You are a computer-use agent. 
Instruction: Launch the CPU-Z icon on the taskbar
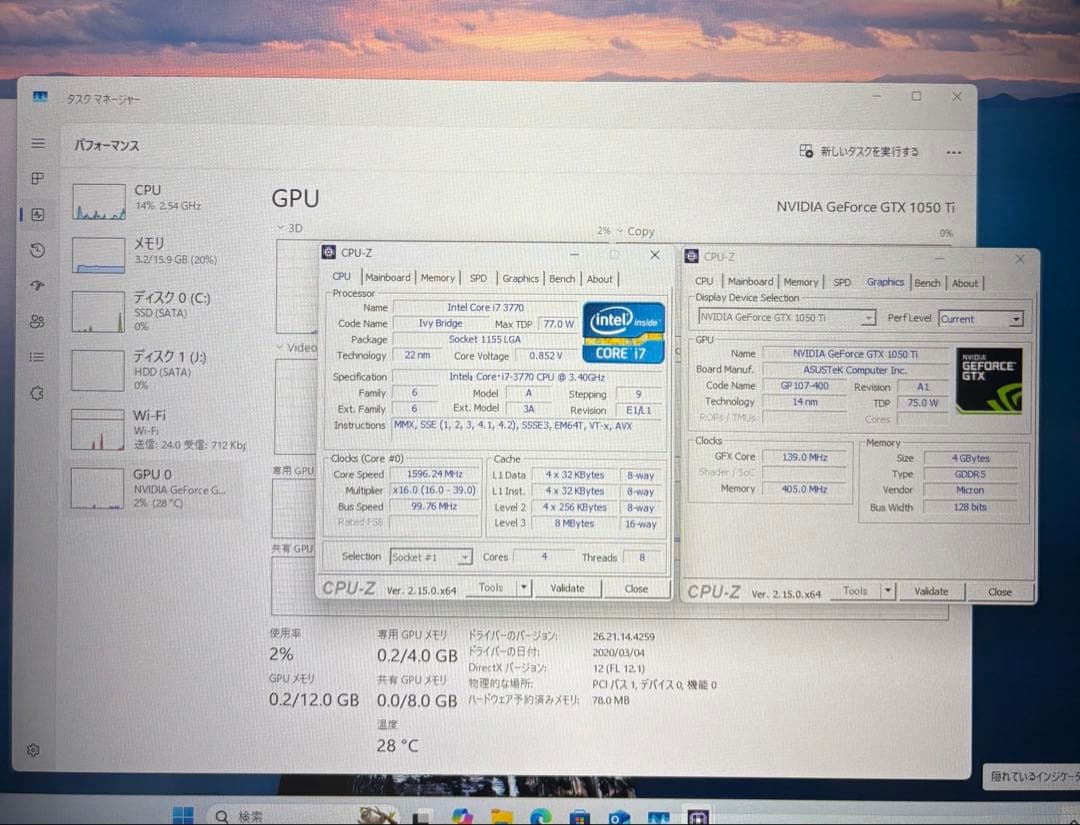[697, 815]
